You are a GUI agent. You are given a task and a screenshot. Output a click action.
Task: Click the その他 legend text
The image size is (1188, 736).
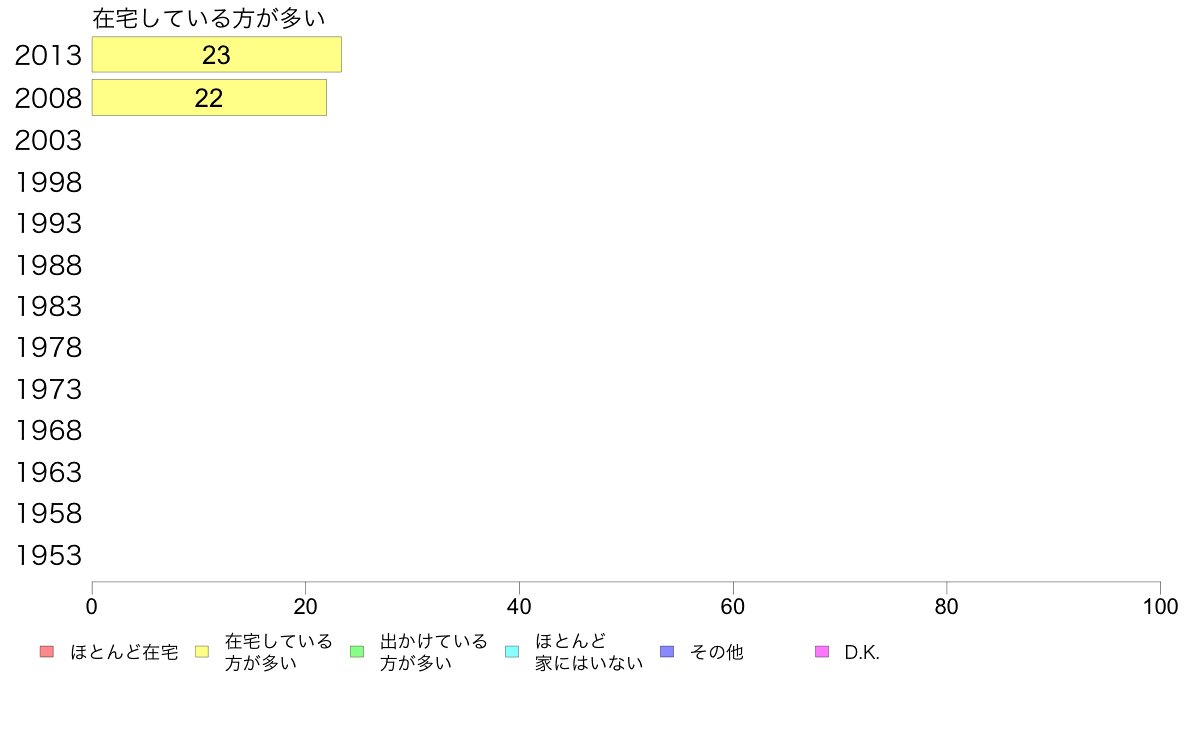pyautogui.click(x=717, y=653)
